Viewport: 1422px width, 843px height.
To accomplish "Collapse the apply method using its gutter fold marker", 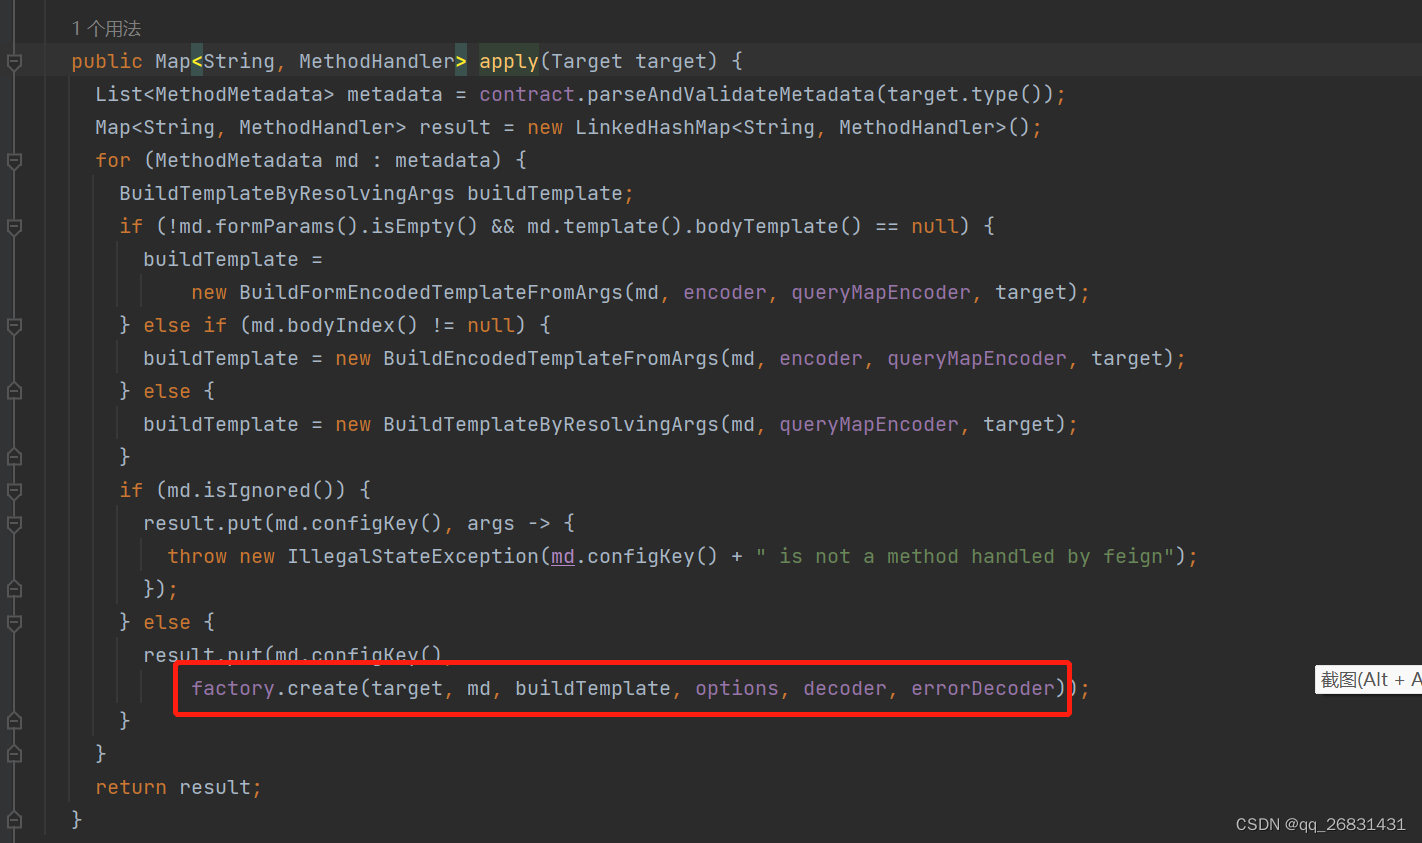I will click(x=14, y=62).
